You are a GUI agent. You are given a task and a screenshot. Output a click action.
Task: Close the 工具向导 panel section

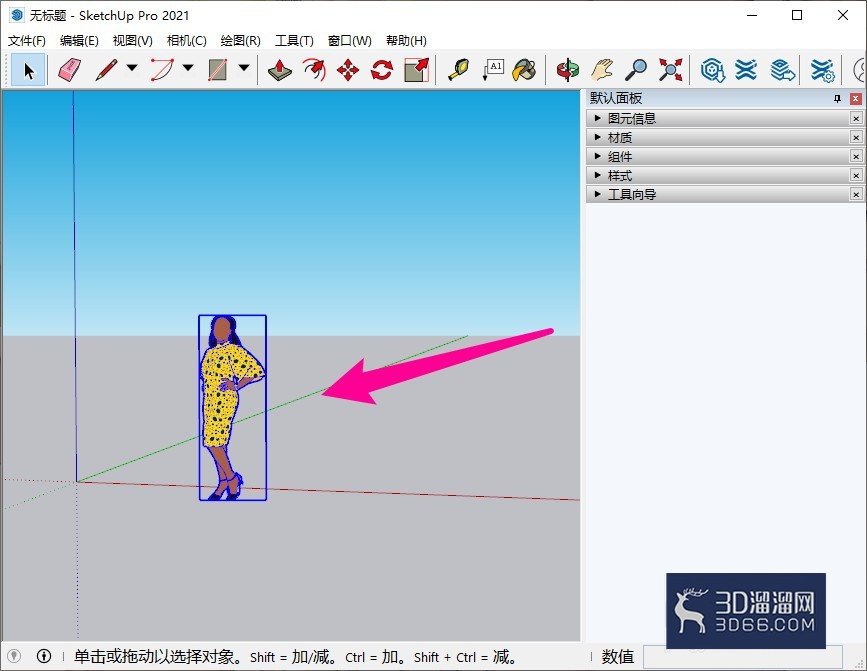point(856,195)
